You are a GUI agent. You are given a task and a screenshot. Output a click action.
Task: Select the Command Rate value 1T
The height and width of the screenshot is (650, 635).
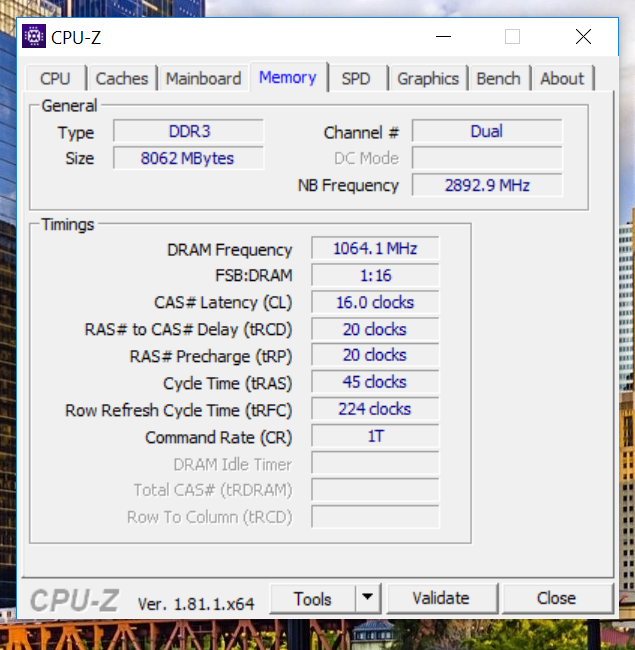tap(375, 436)
